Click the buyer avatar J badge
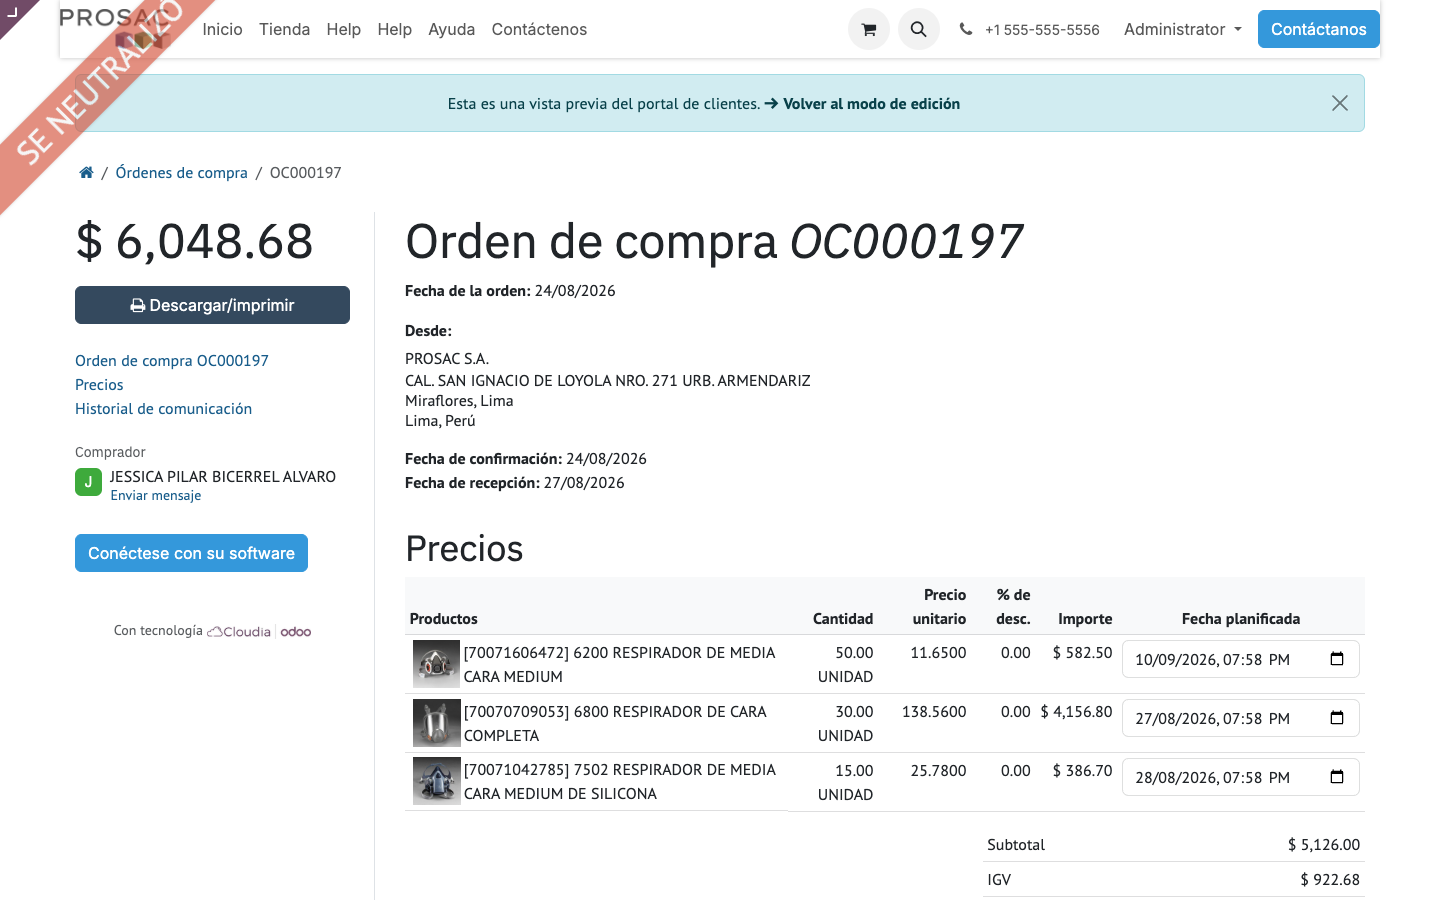Viewport: 1440px width, 900px height. 88,482
